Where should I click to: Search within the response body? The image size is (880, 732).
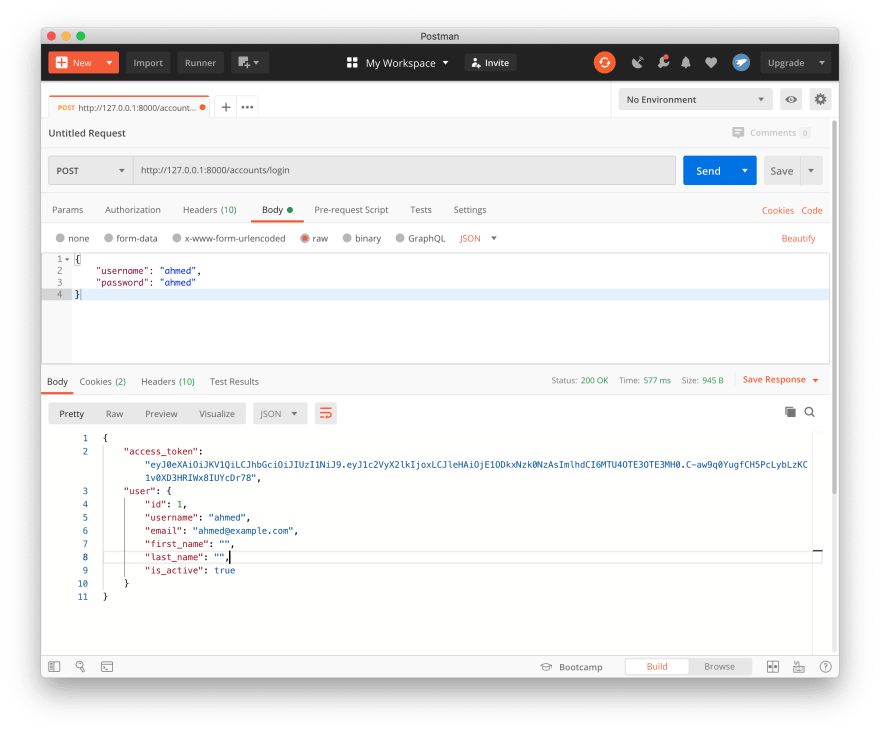[x=809, y=412]
